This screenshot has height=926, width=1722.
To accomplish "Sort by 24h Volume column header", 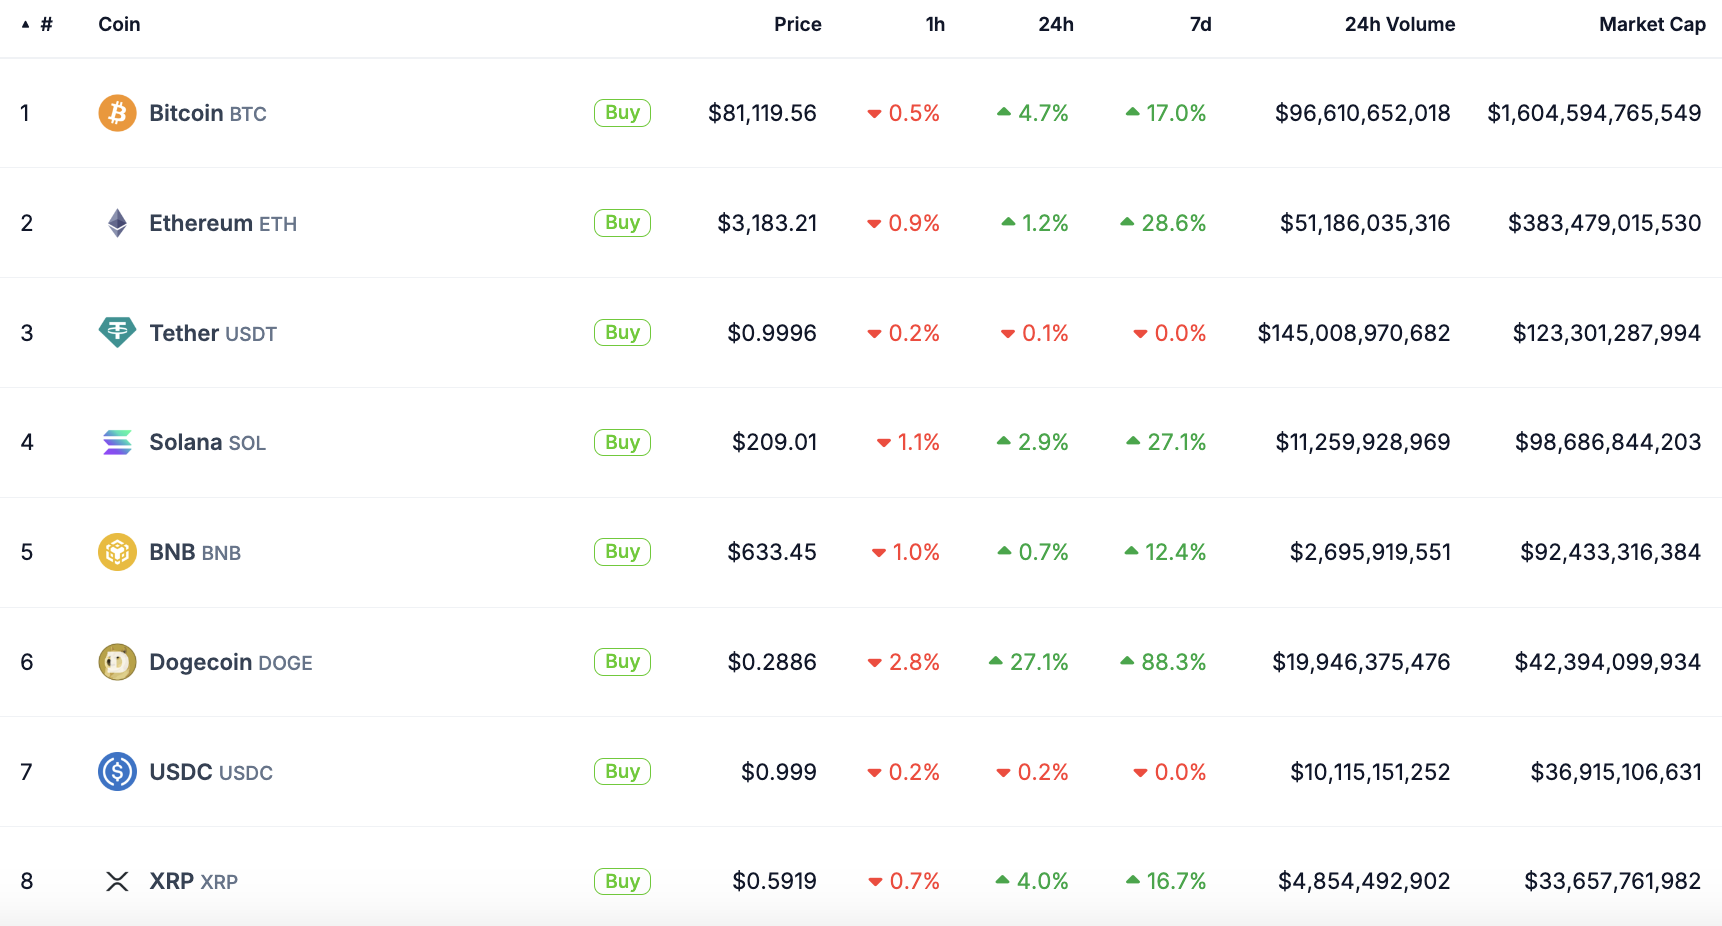I will (x=1399, y=24).
